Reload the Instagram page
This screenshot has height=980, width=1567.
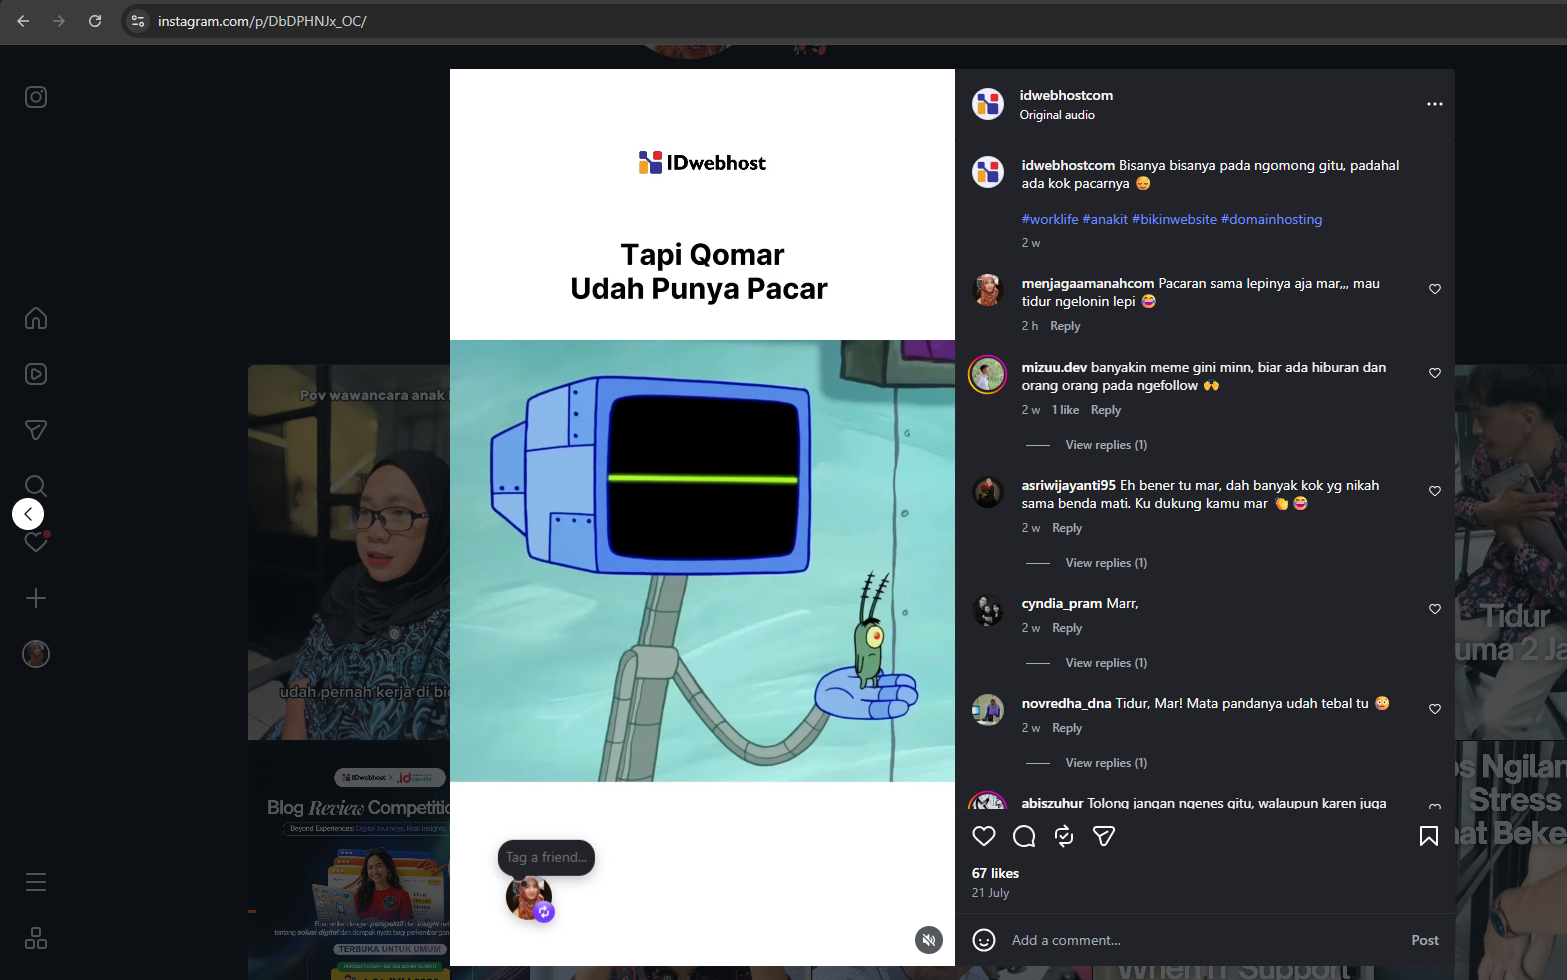click(95, 21)
